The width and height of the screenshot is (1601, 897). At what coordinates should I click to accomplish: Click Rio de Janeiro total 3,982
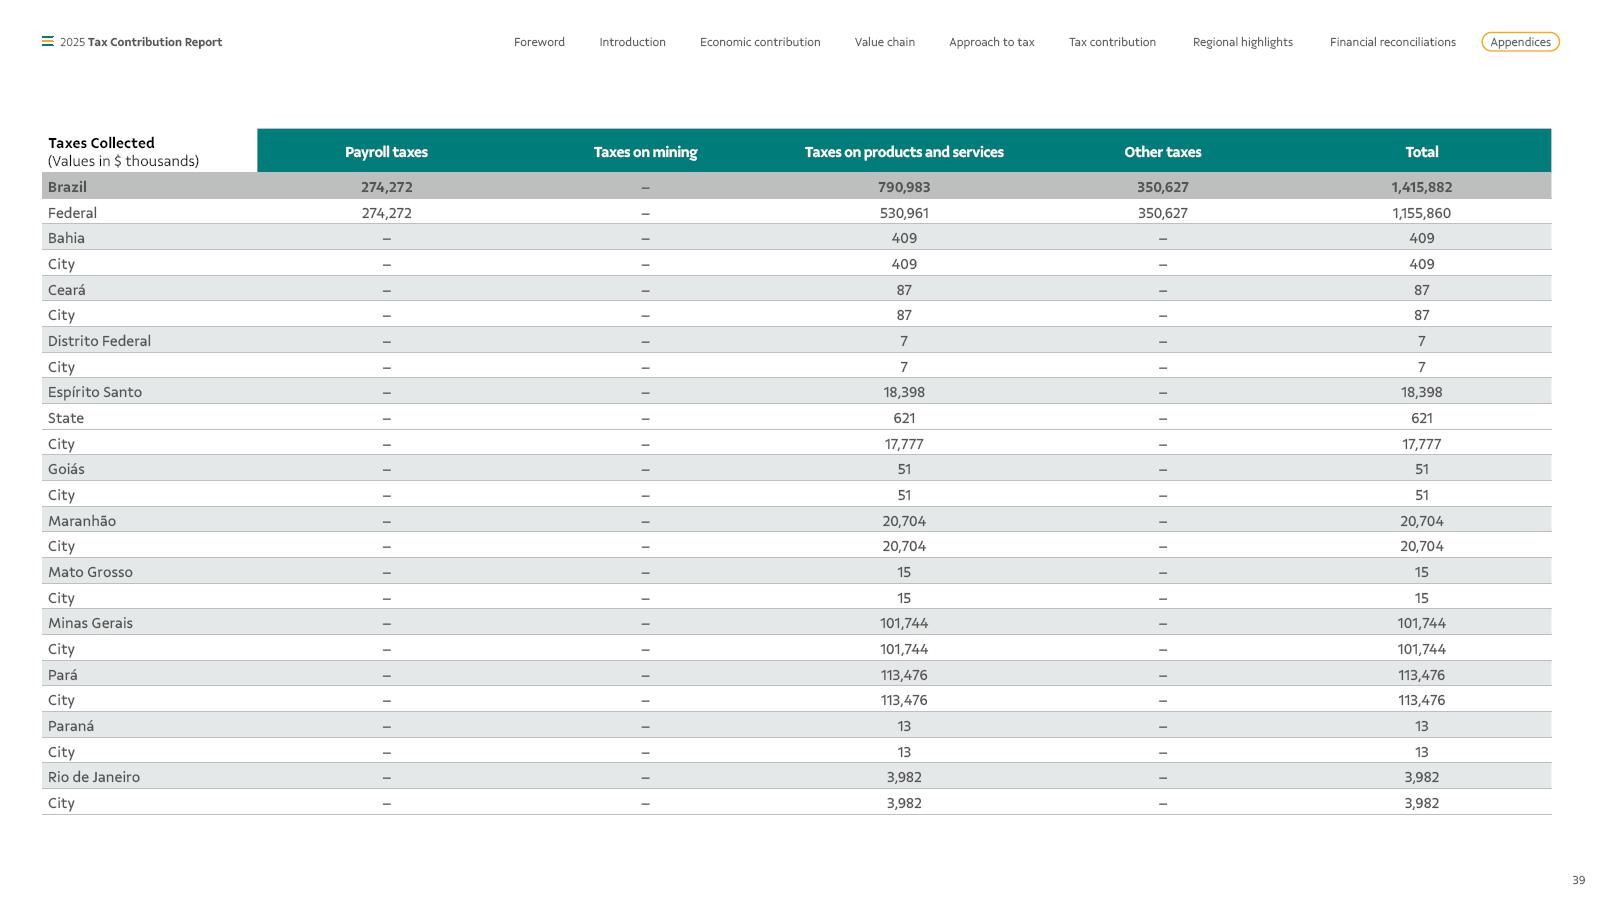click(1421, 777)
